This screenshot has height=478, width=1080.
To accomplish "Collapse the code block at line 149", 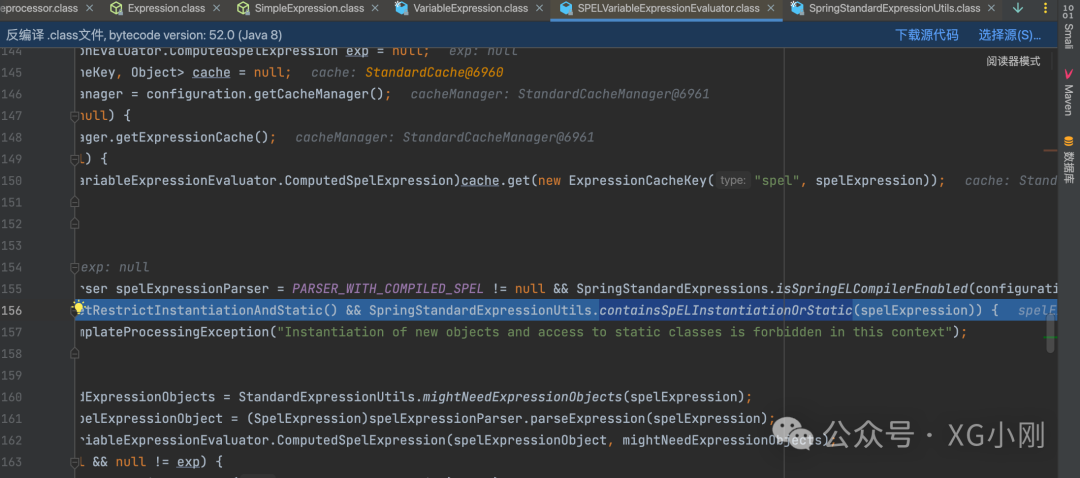I will coord(74,159).
